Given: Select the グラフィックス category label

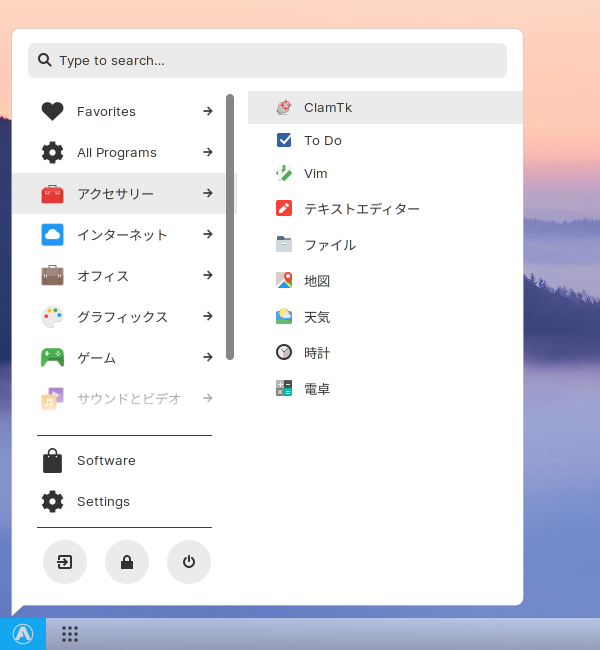Looking at the screenshot, I should click(x=122, y=317).
